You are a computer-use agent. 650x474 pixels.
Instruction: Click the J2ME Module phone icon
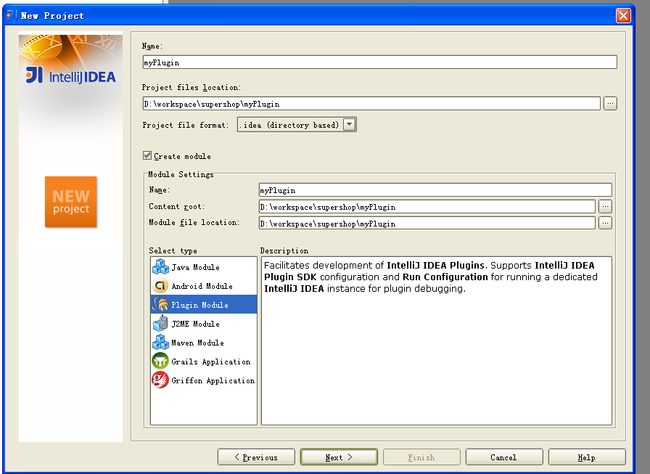160,323
